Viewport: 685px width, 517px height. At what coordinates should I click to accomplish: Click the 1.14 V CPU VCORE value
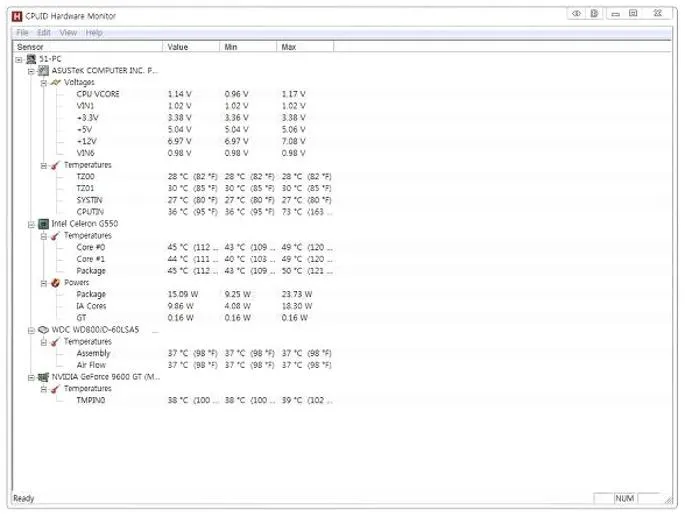[x=180, y=94]
